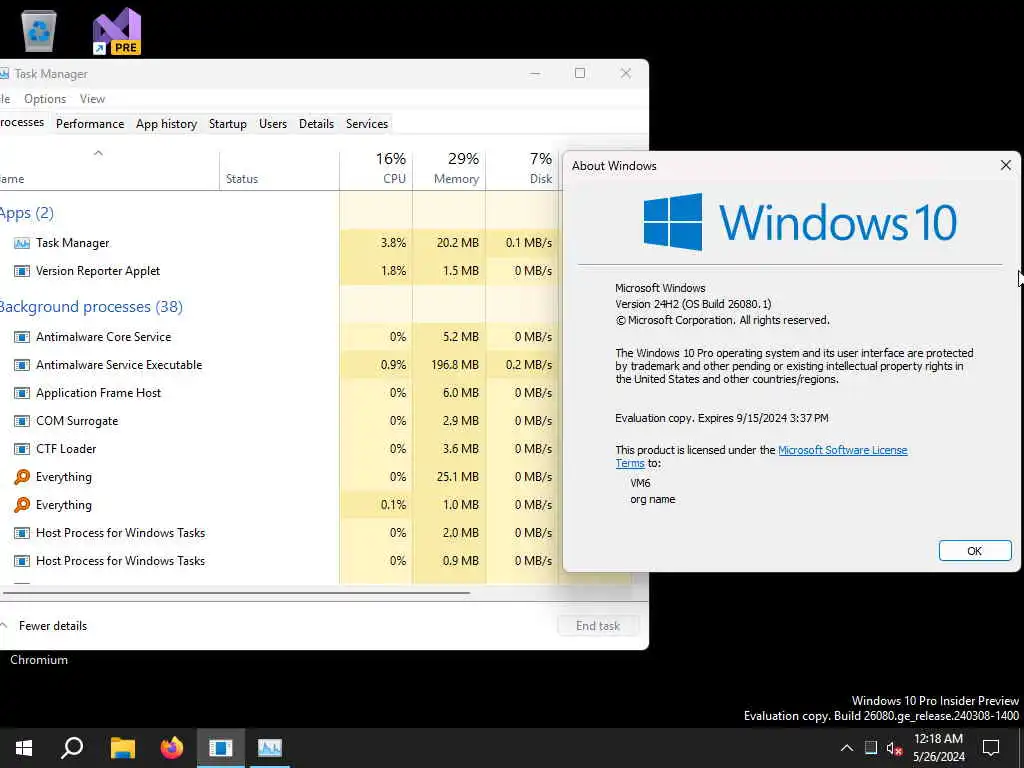The width and height of the screenshot is (1024, 768).
Task: Click the Antimalware Service Executable icon
Action: coord(22,365)
